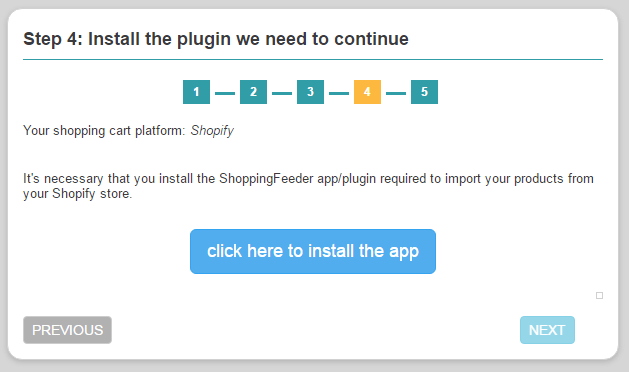The height and width of the screenshot is (372, 629).
Task: Click 'your Shopify store.' text line
Action: coord(77,194)
